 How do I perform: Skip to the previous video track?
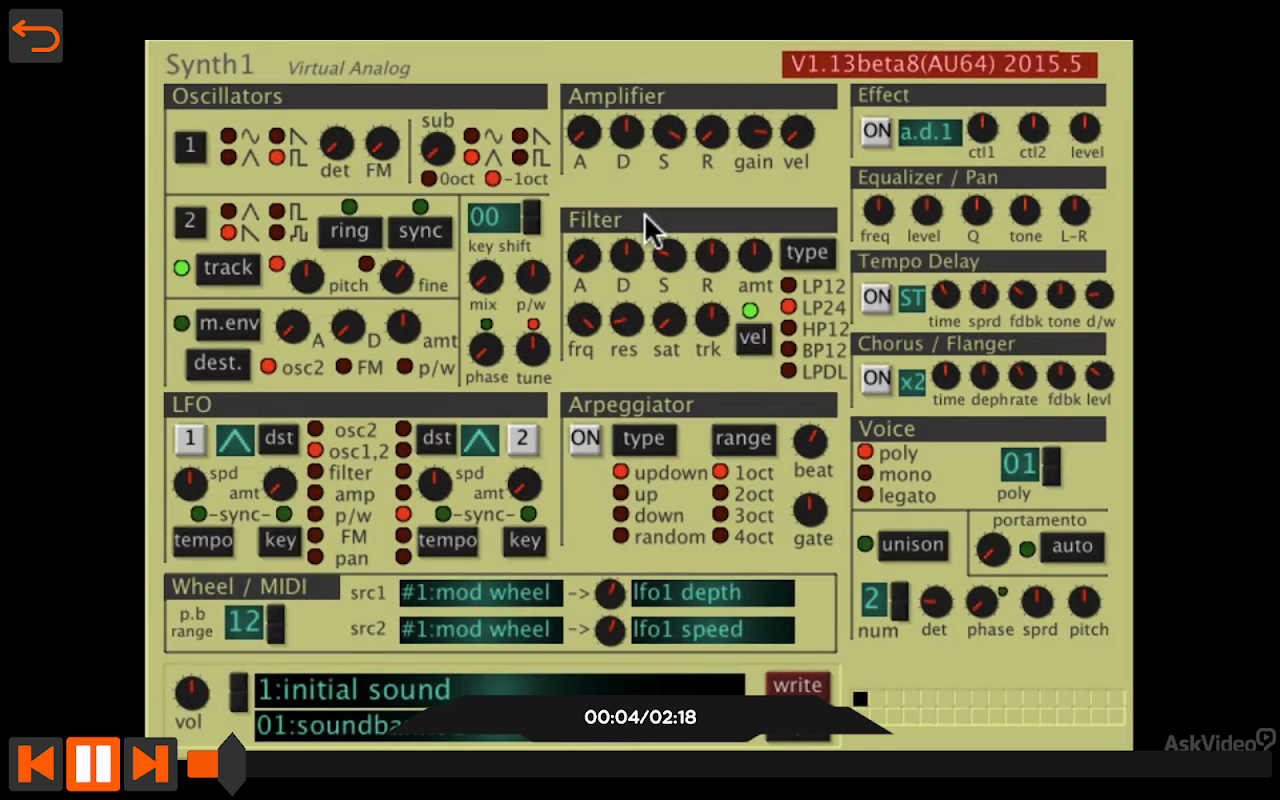37,765
